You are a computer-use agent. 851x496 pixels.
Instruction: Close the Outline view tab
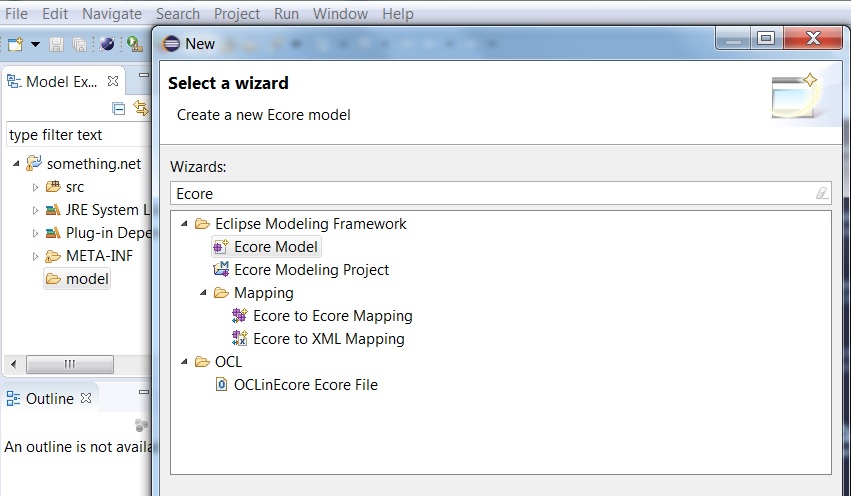(86, 398)
